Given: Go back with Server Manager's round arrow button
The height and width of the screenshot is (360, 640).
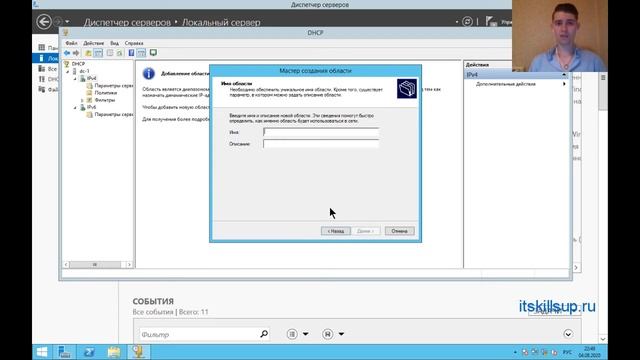Looking at the screenshot, I should coord(44,22).
